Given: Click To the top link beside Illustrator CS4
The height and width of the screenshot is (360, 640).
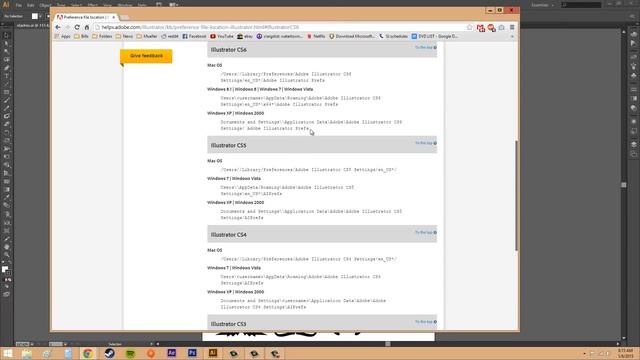Looking at the screenshot, I should coord(426,232).
